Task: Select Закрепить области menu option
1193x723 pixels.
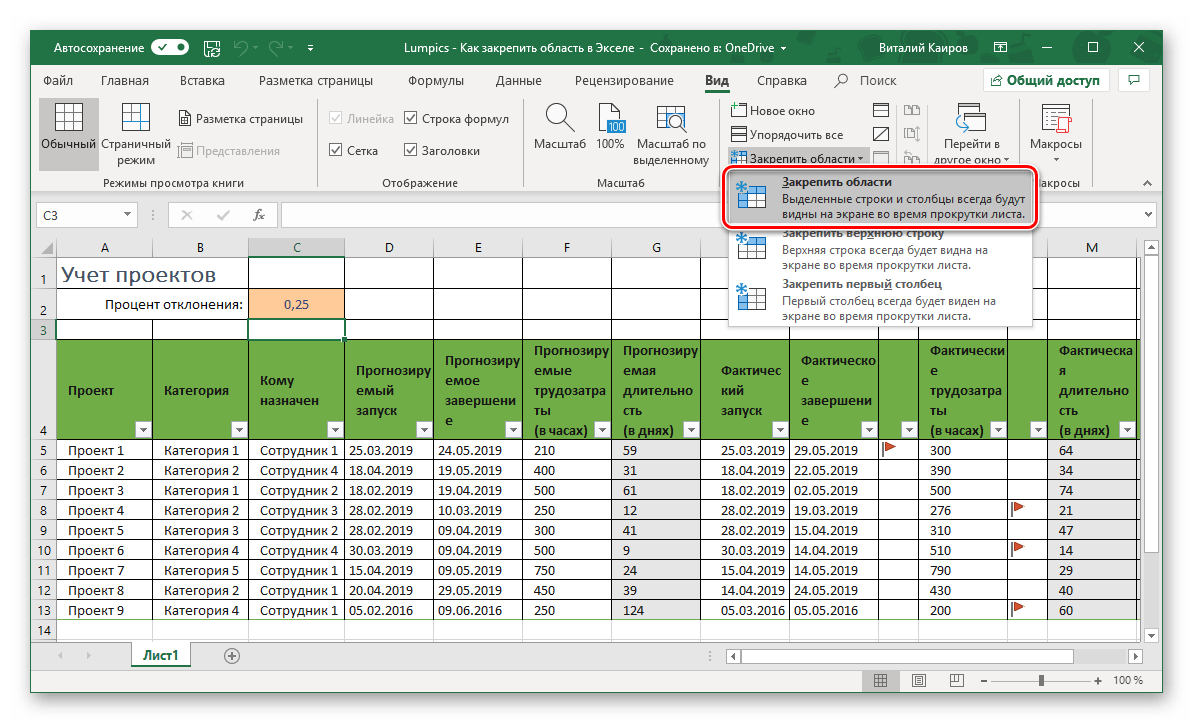Action: click(879, 198)
